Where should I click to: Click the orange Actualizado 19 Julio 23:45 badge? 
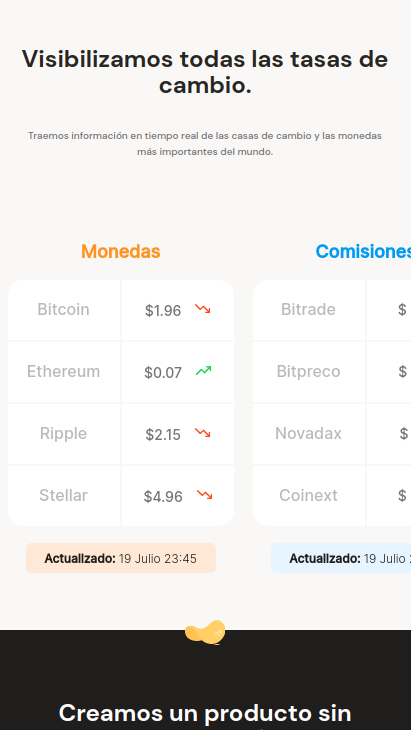(121, 558)
